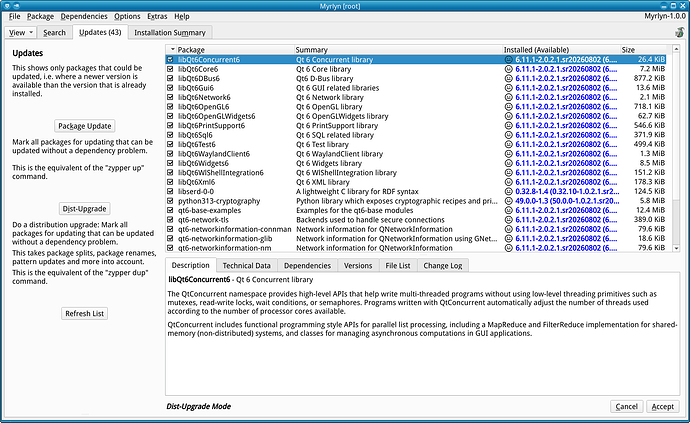Toggle update checkbox for libQt6Core6

pos(170,69)
